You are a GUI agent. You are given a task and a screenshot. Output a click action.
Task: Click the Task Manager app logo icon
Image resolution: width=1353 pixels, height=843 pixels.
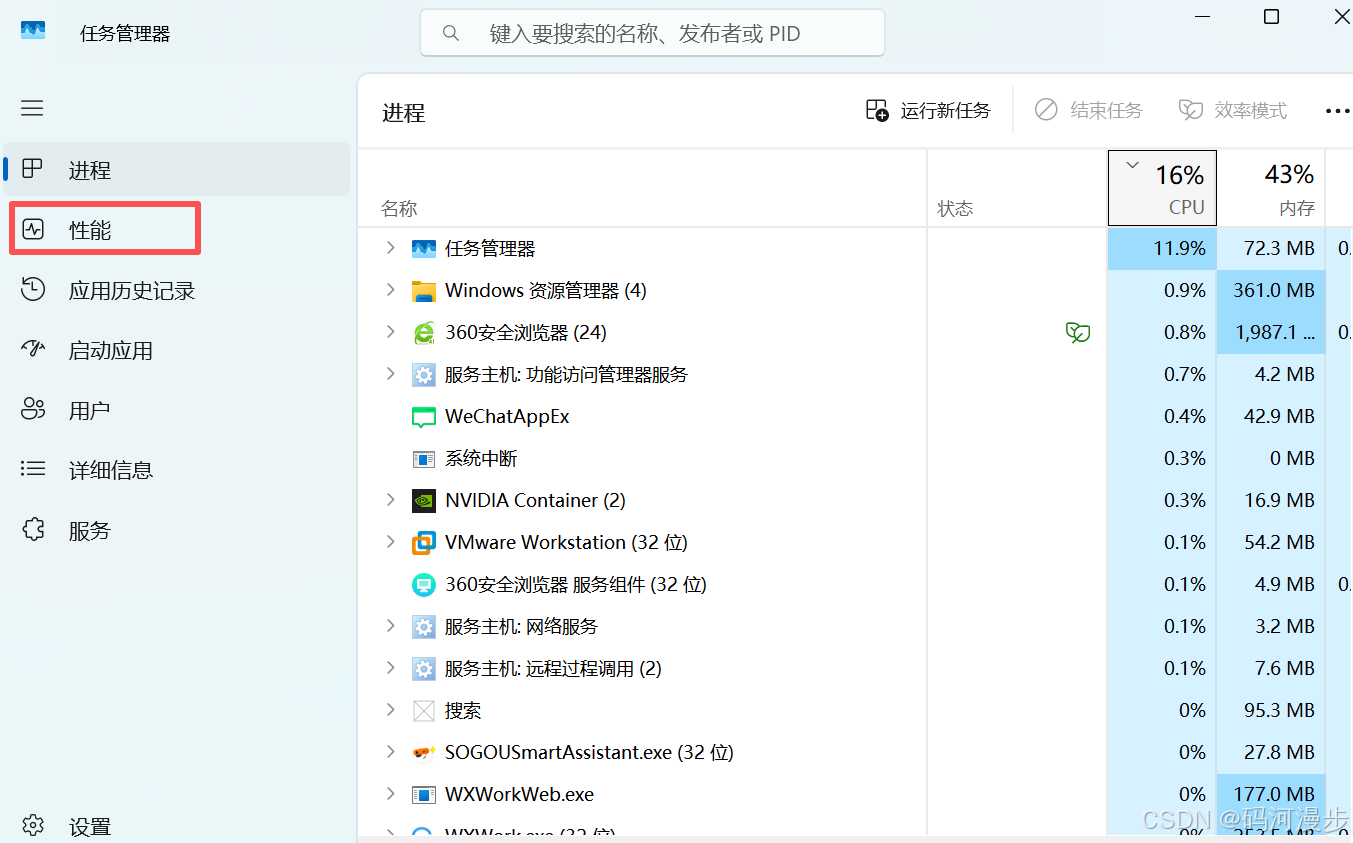click(33, 30)
